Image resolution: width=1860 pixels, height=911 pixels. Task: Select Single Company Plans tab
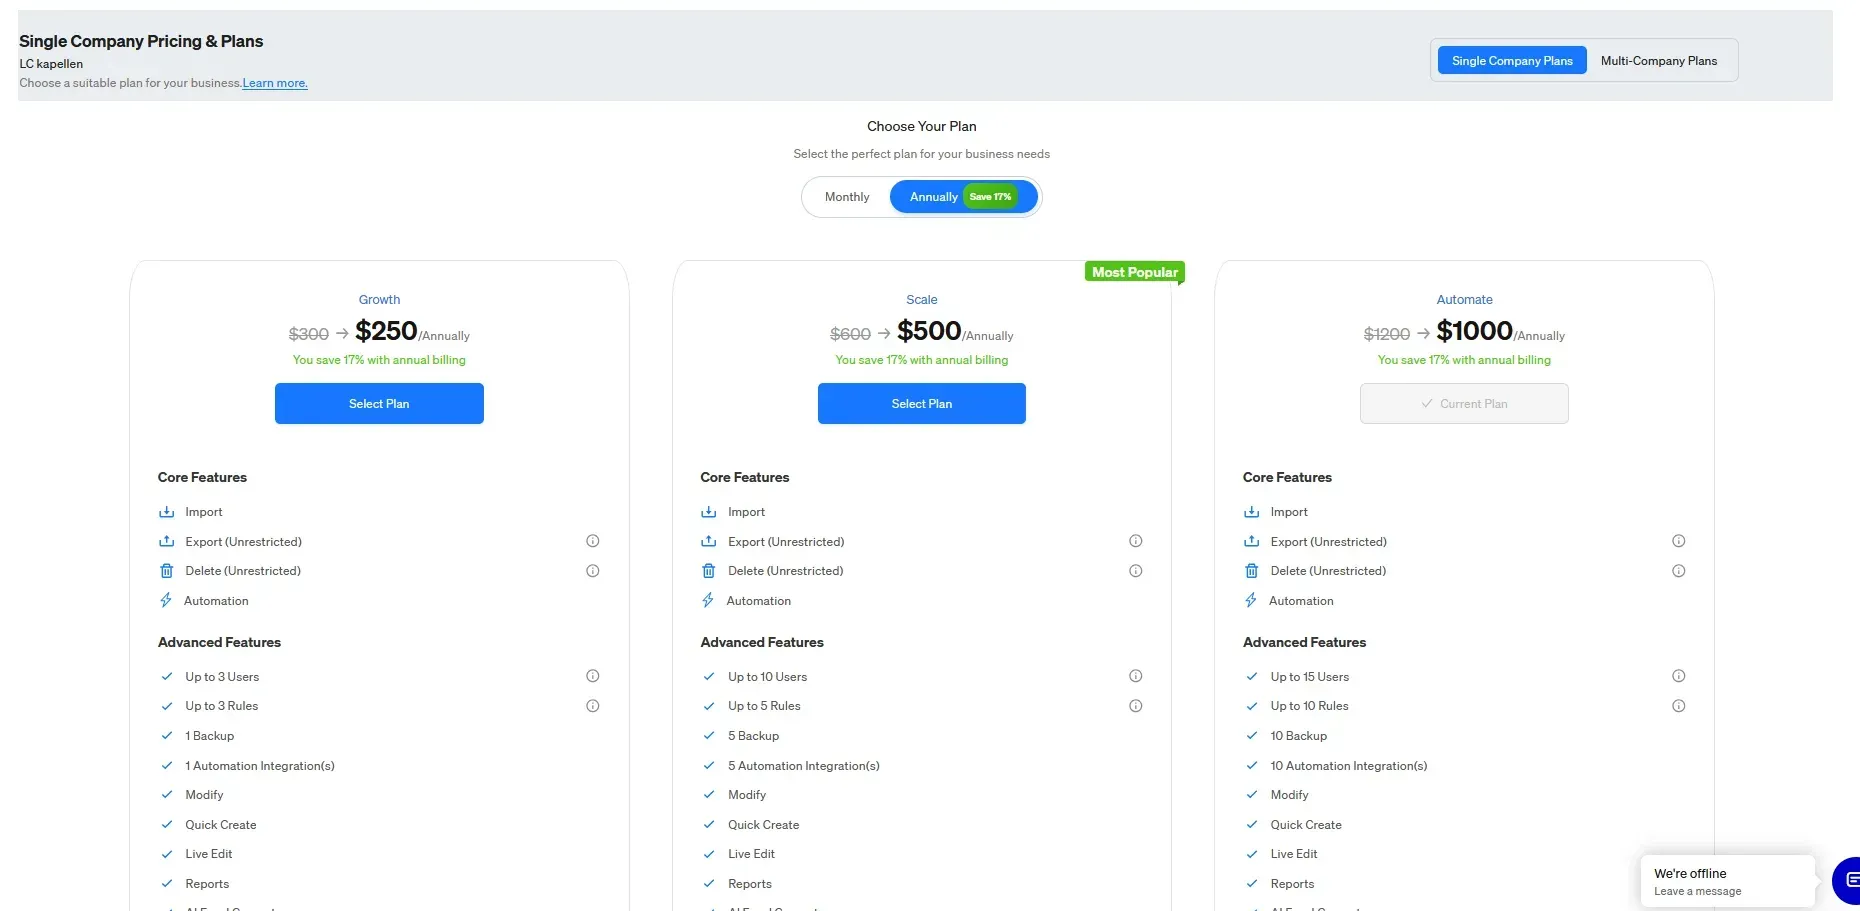click(x=1511, y=61)
